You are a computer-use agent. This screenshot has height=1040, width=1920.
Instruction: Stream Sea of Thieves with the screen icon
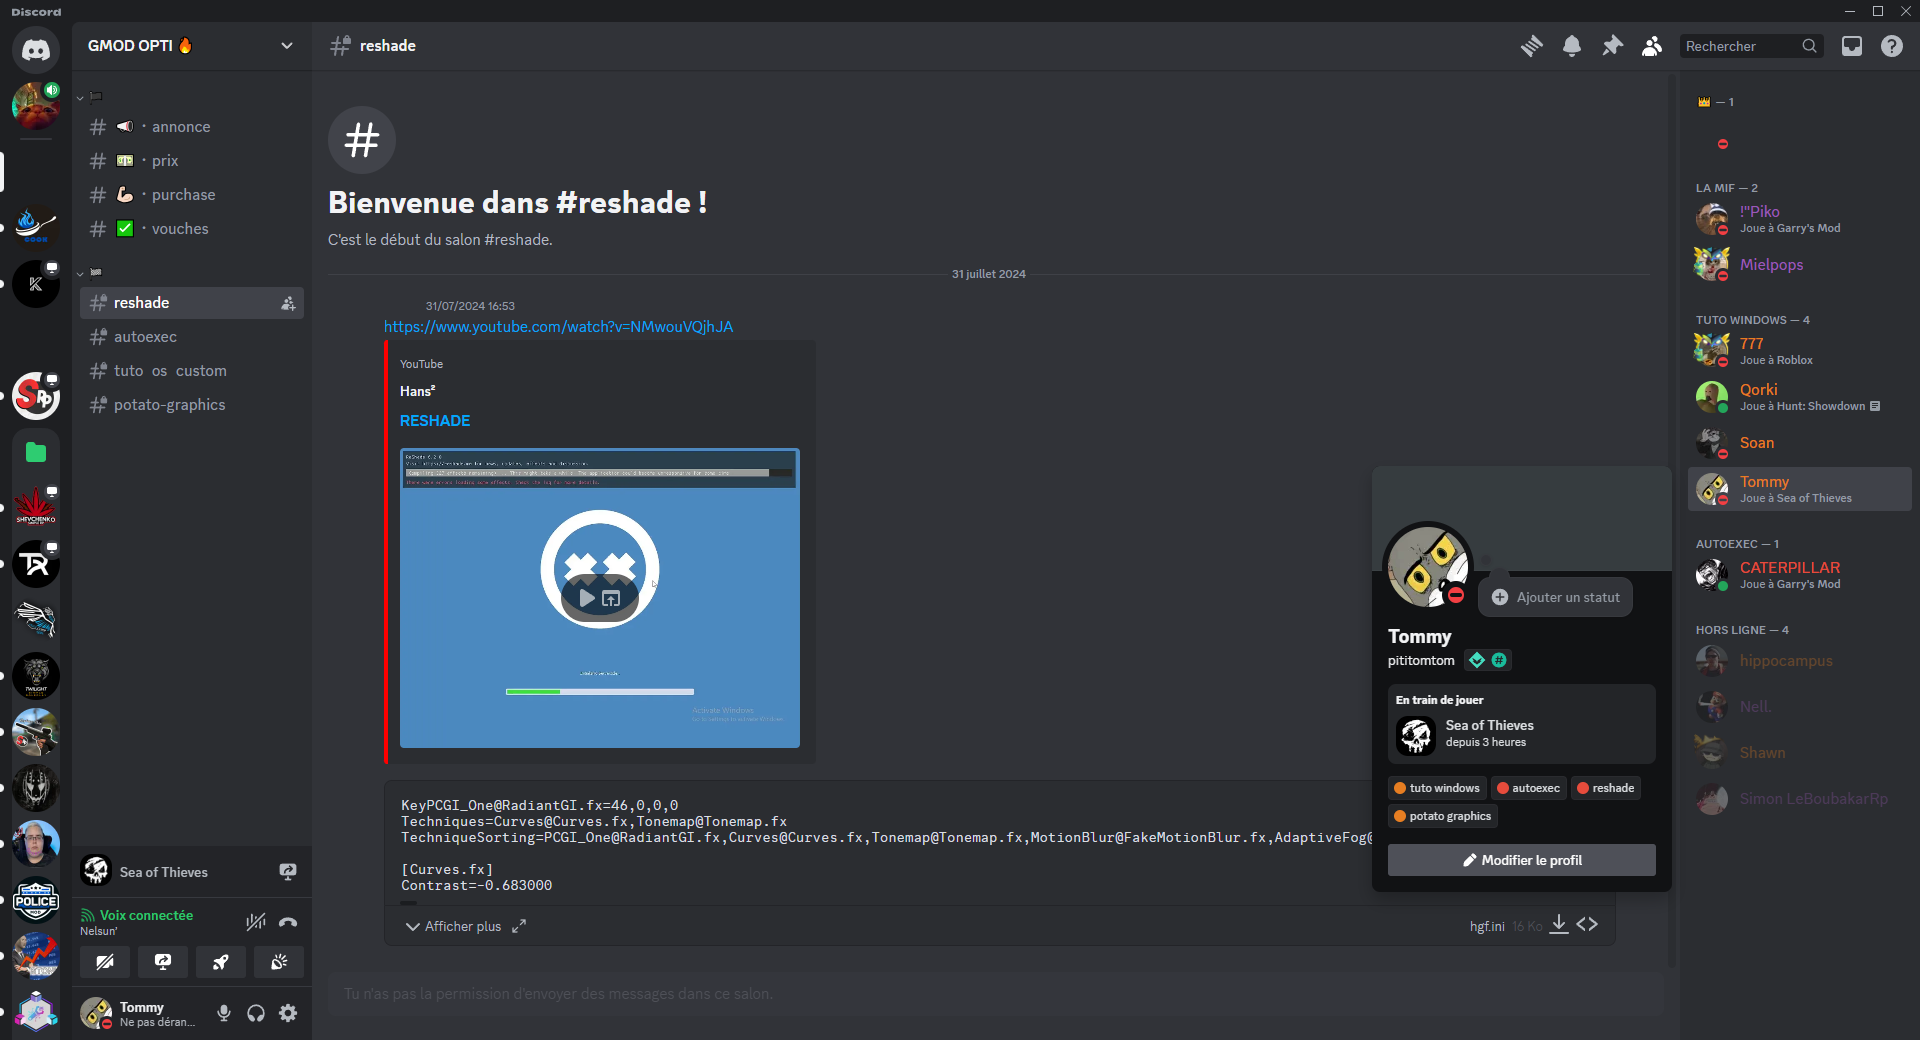click(288, 872)
